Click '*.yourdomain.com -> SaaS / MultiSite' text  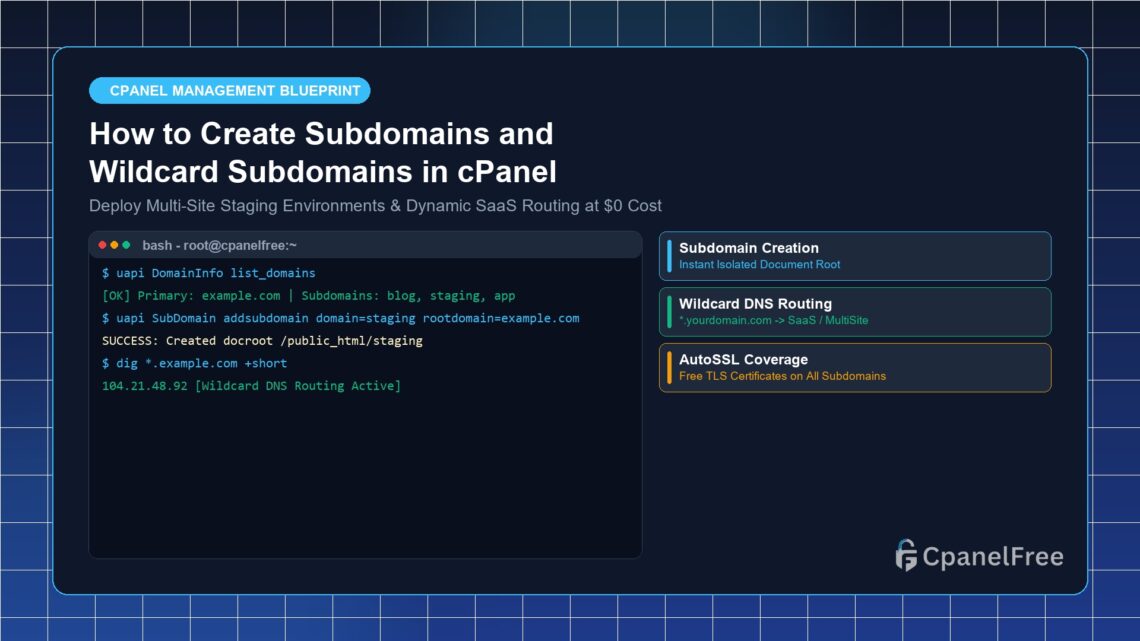coord(774,320)
